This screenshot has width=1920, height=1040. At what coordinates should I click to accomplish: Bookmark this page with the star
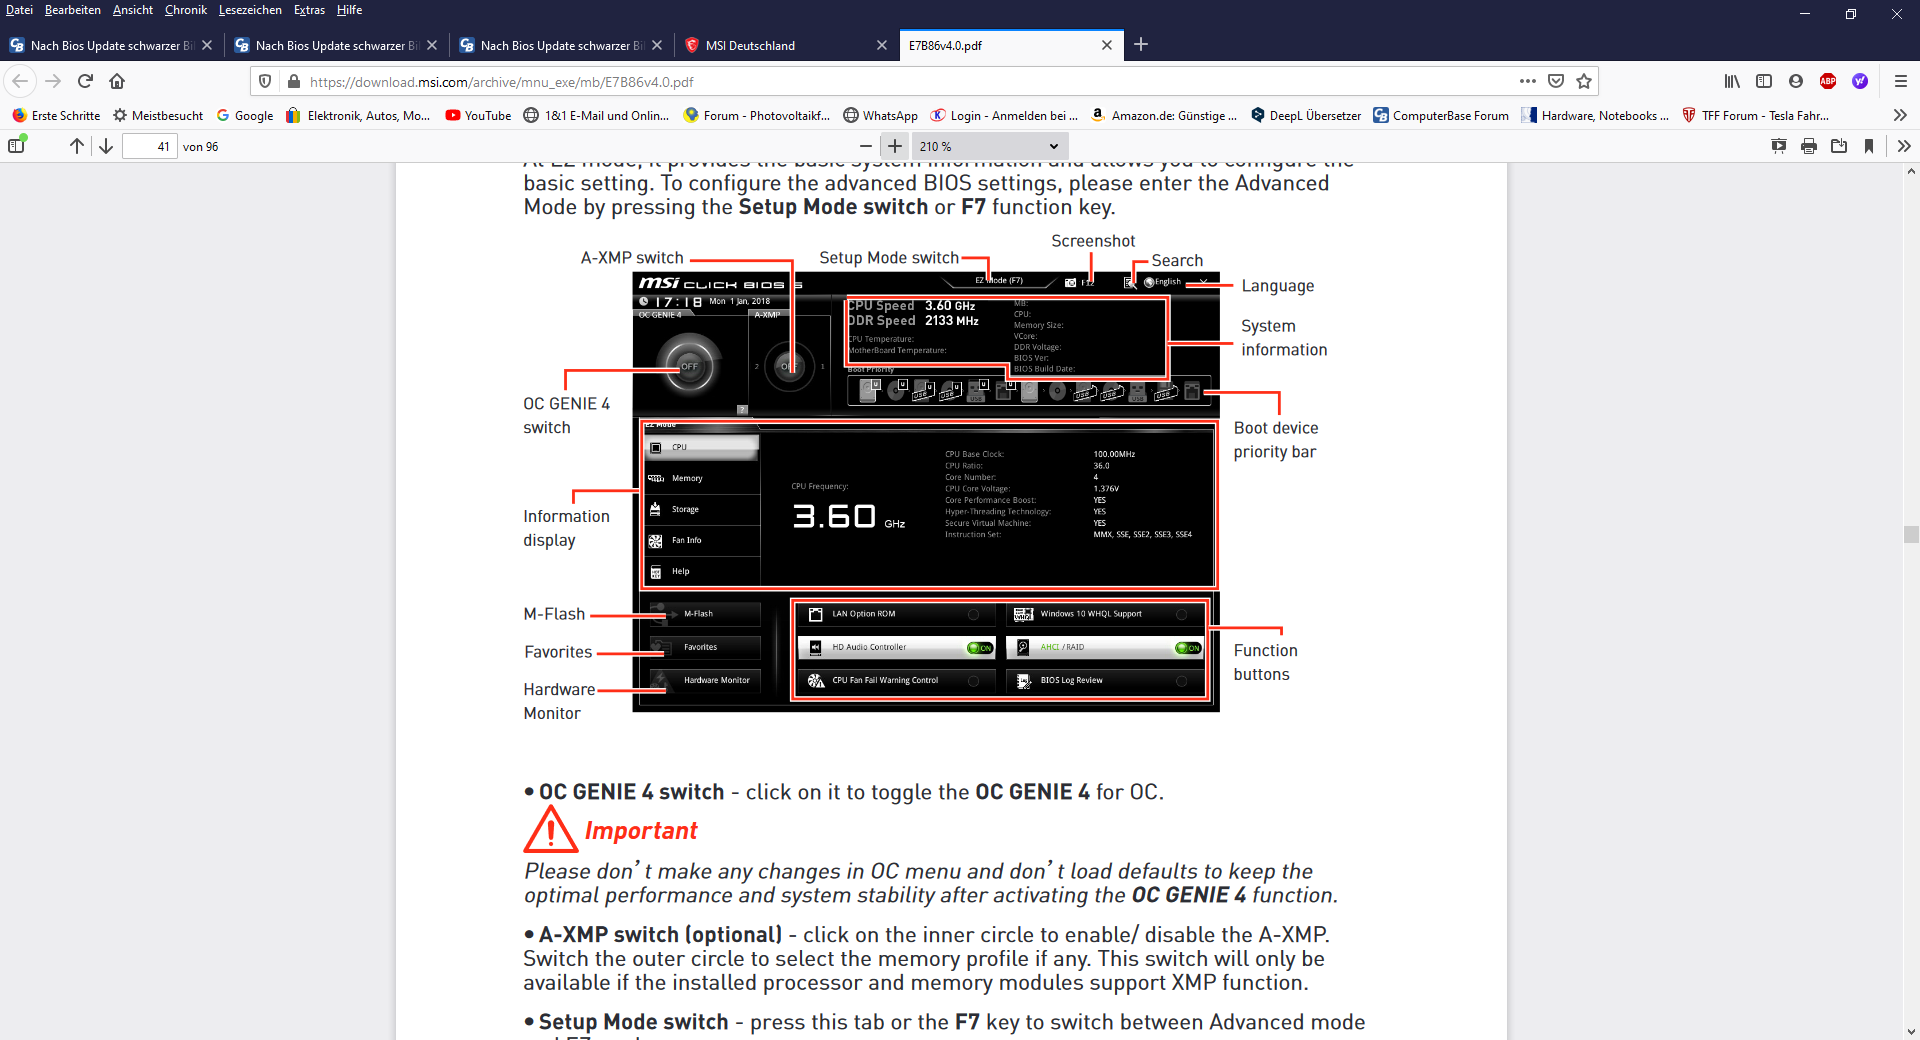[x=1584, y=81]
